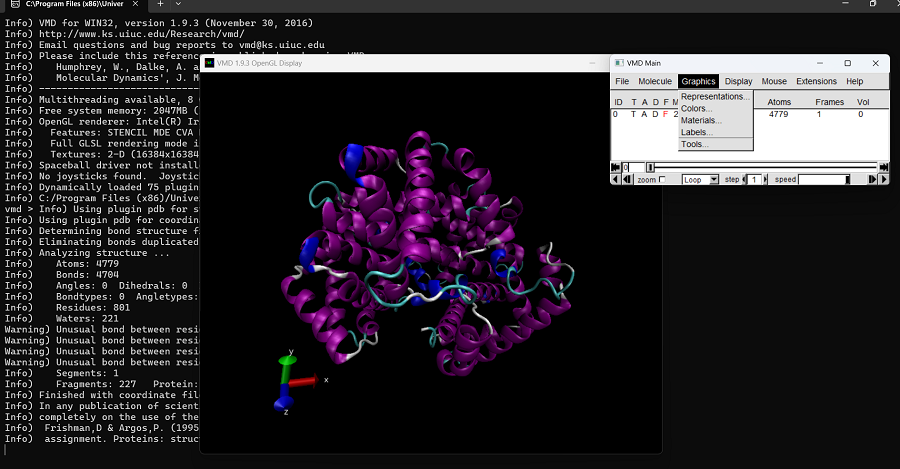Image resolution: width=900 pixels, height=469 pixels.
Task: Click the Vol column header
Action: (863, 102)
